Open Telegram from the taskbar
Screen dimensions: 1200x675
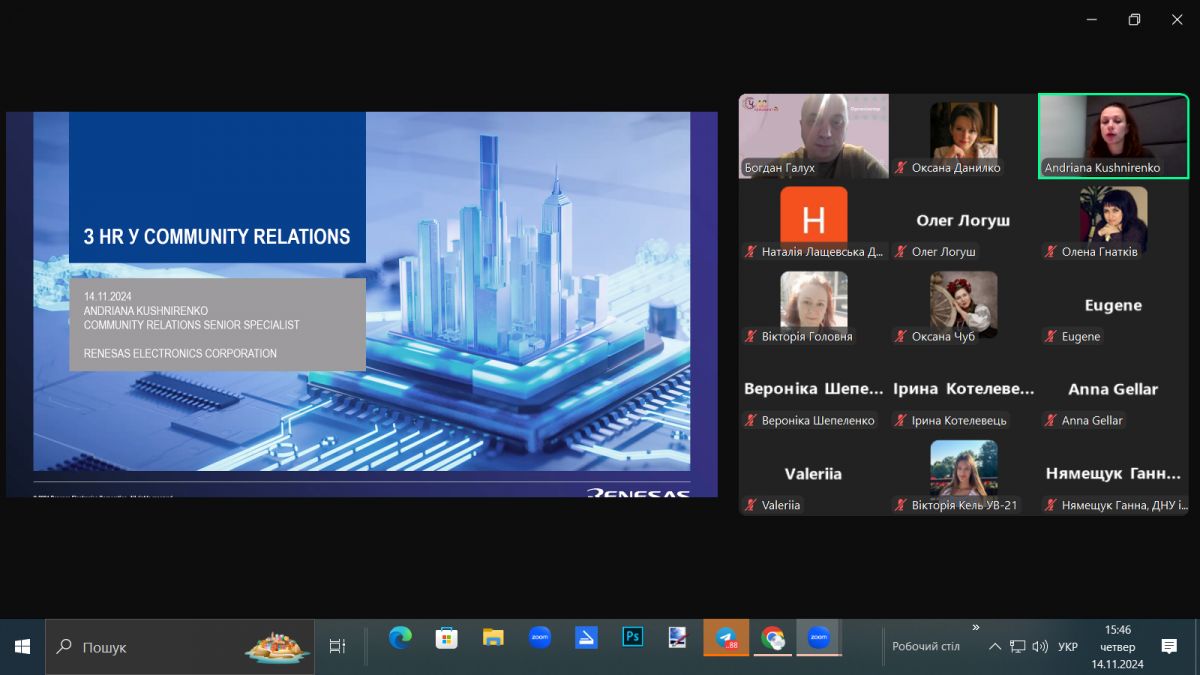tap(726, 638)
